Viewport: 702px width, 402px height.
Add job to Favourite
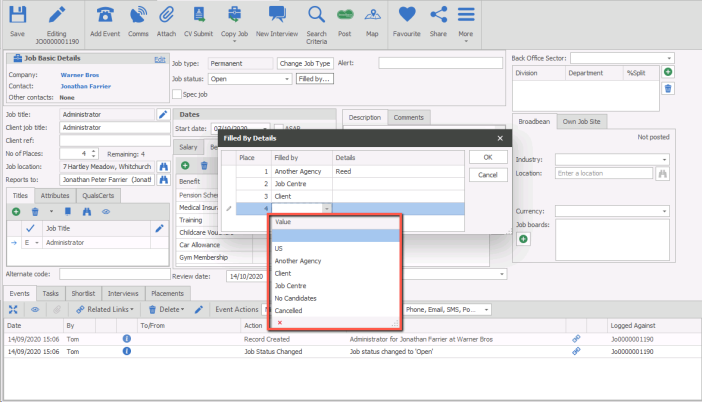click(x=406, y=15)
